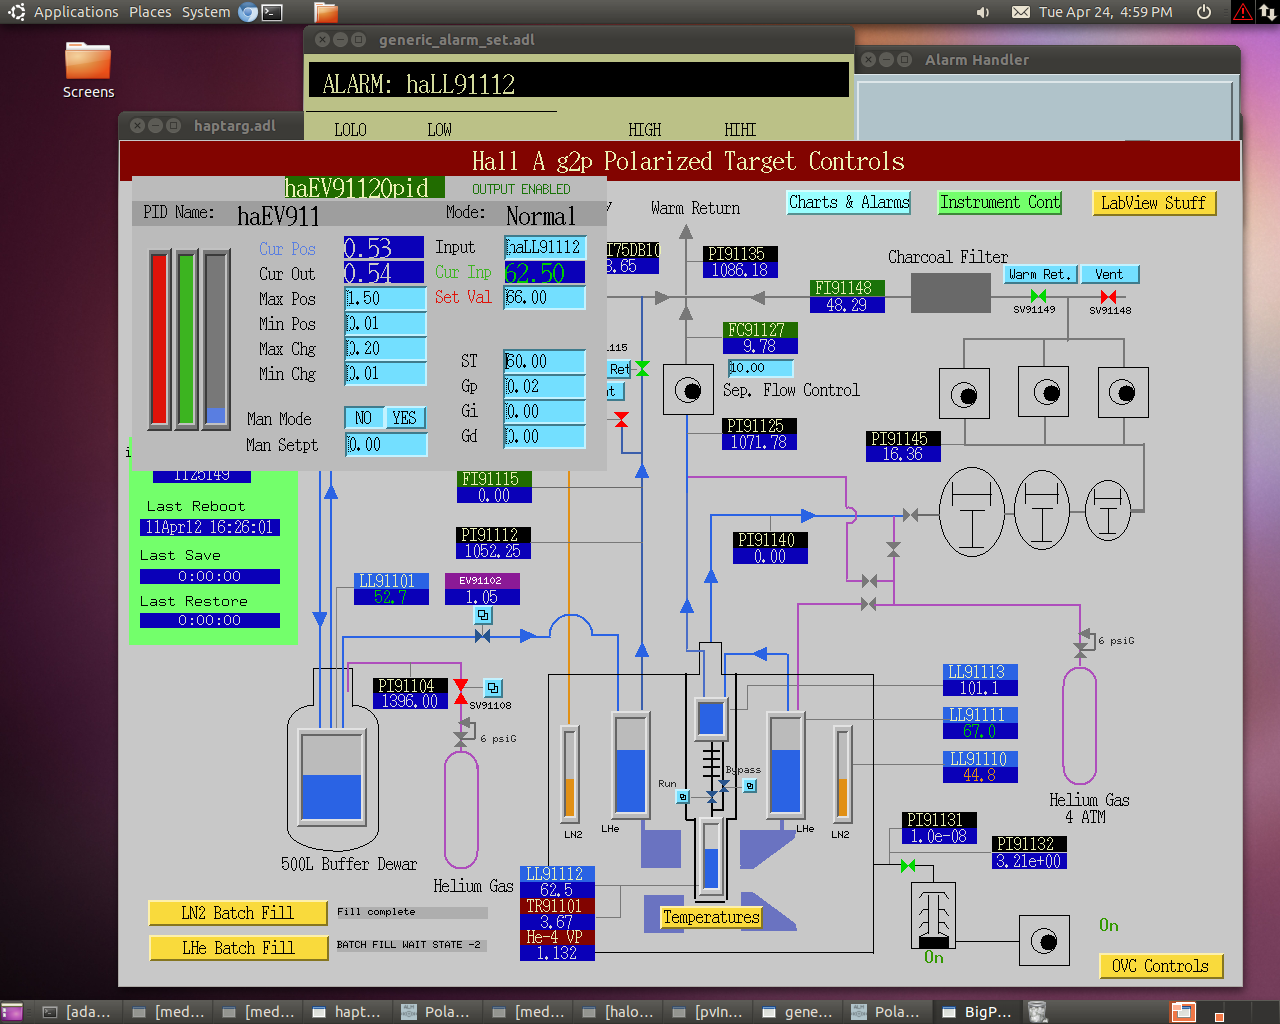The height and width of the screenshot is (1024, 1280).
Task: Open the Charts & Alarms menu
Action: tap(849, 202)
